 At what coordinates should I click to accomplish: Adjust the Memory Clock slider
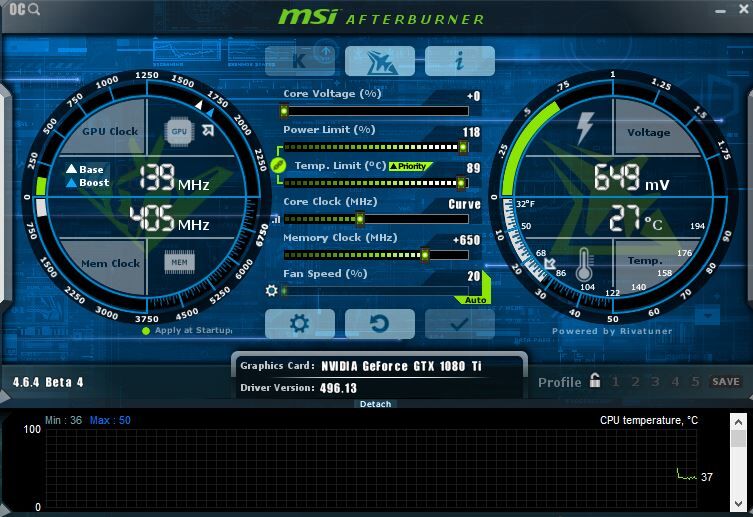(x=376, y=255)
